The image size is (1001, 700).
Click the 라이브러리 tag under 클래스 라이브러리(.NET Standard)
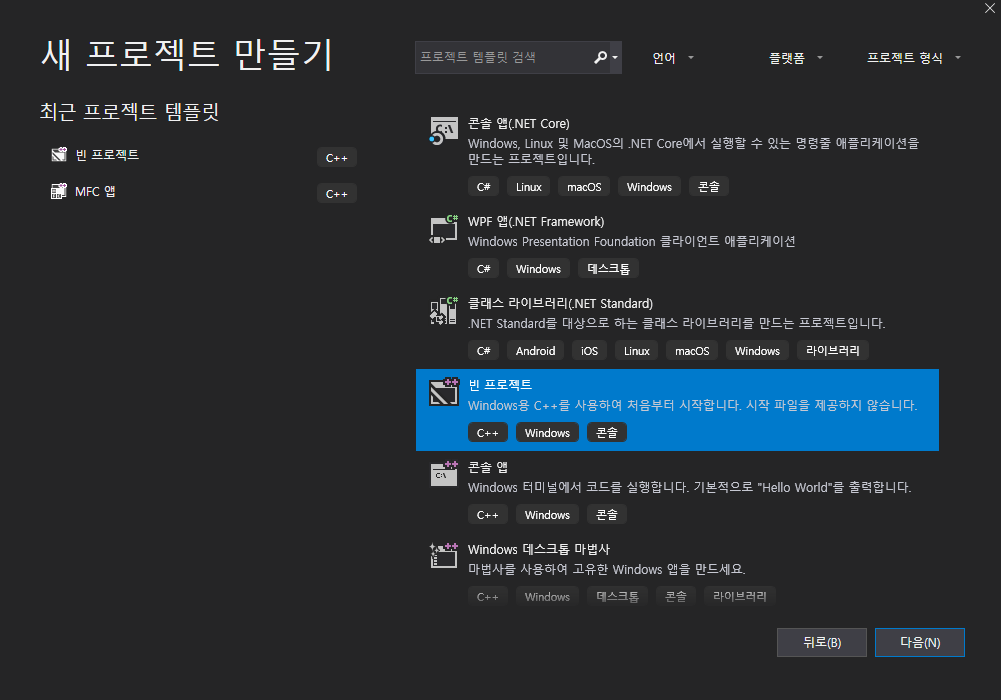[832, 350]
